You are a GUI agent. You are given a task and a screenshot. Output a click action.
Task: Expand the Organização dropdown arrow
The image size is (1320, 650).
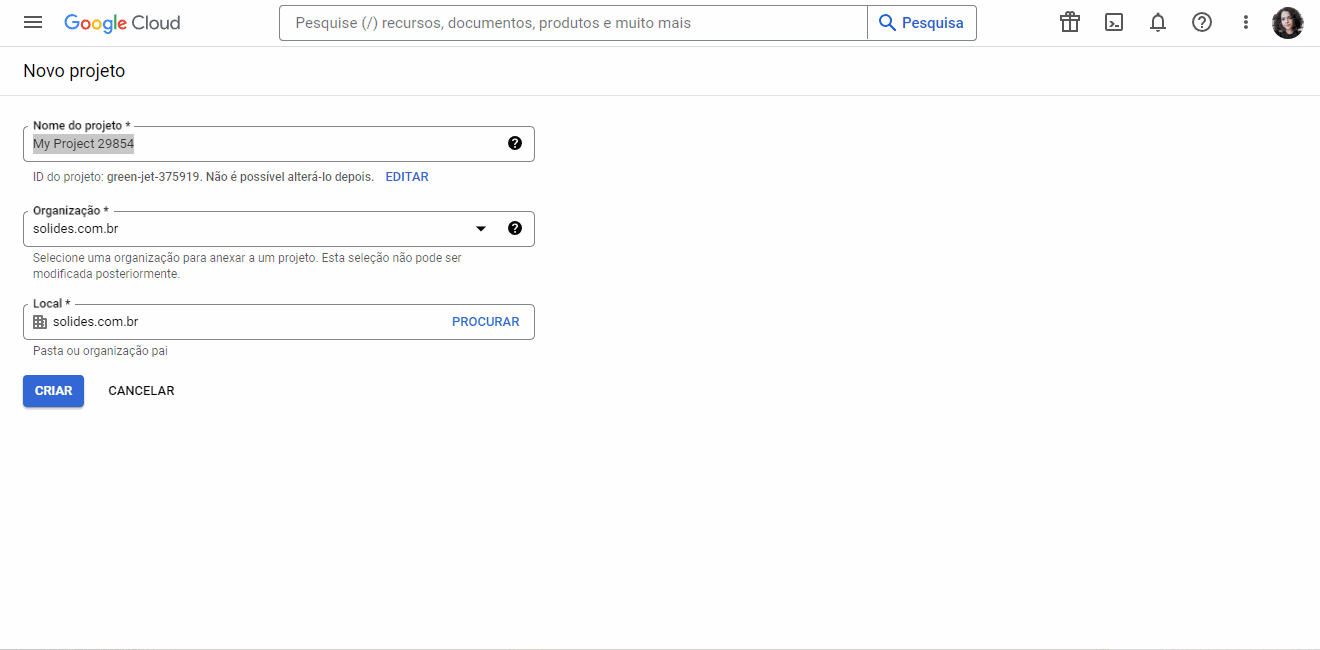481,229
